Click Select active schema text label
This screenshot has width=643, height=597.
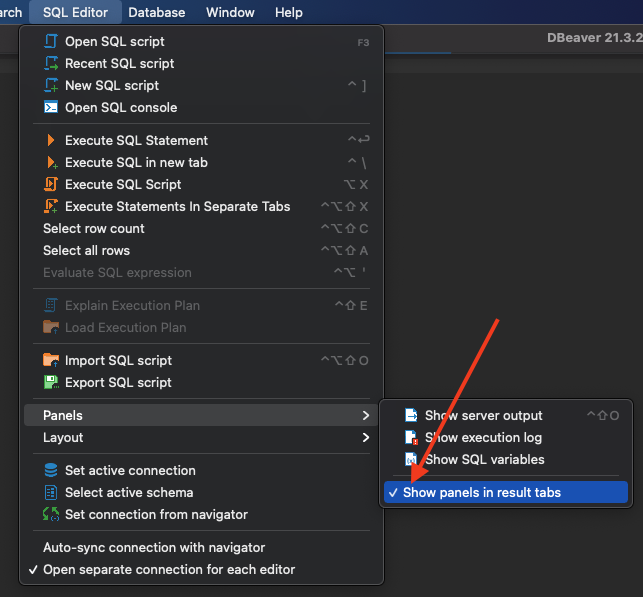(129, 492)
